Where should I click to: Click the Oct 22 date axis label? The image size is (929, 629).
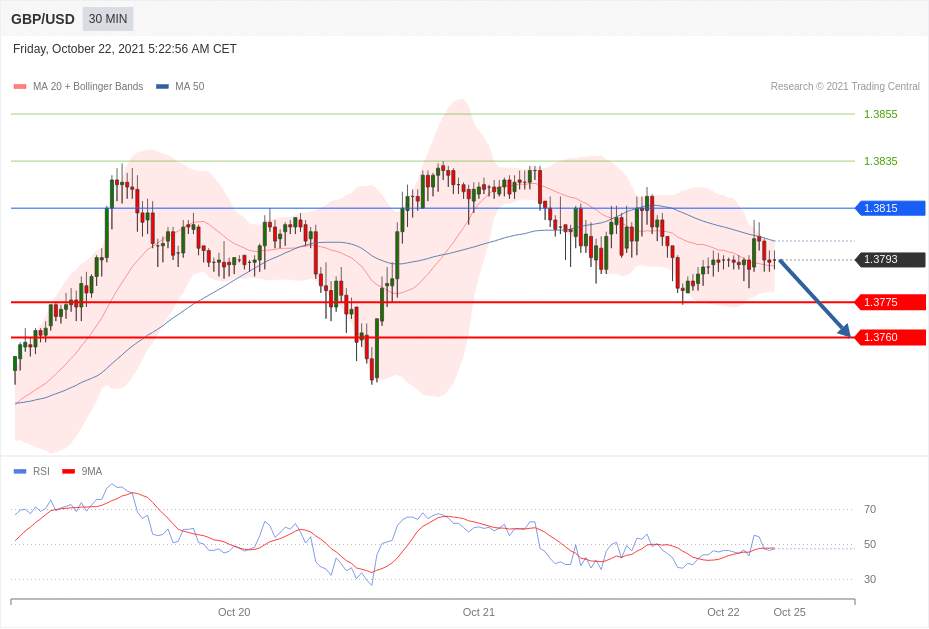(723, 612)
